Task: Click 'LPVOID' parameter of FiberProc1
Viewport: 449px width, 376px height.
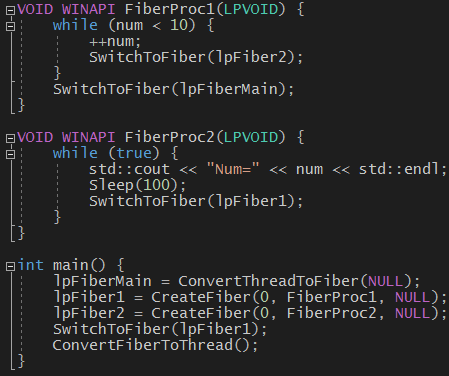Action: click(251, 9)
